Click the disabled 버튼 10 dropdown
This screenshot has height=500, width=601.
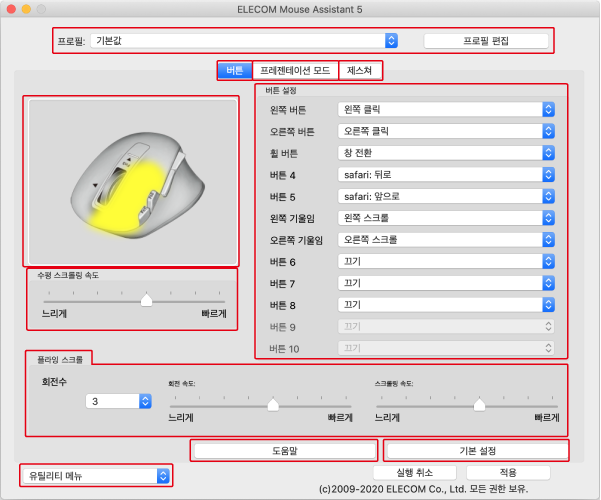[x=446, y=348]
